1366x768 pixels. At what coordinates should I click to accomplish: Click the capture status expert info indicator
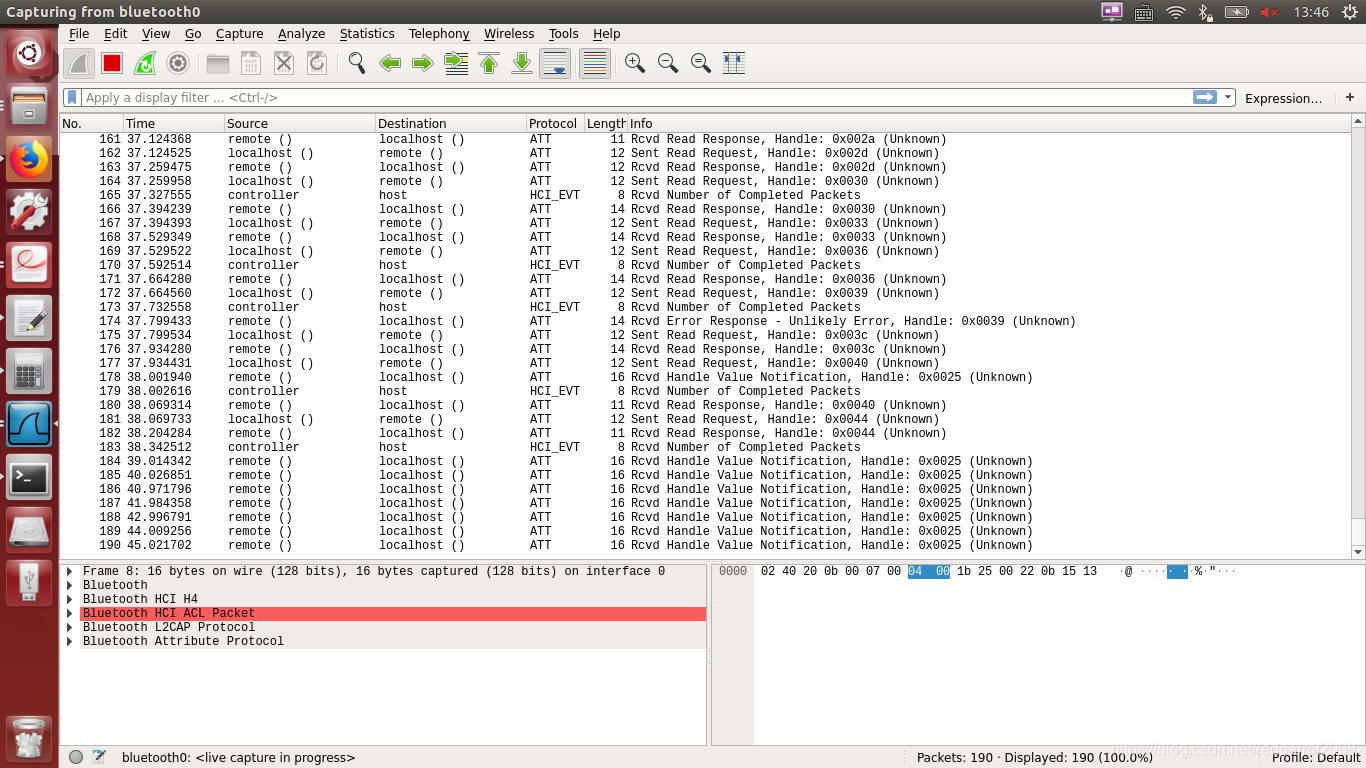(x=76, y=757)
